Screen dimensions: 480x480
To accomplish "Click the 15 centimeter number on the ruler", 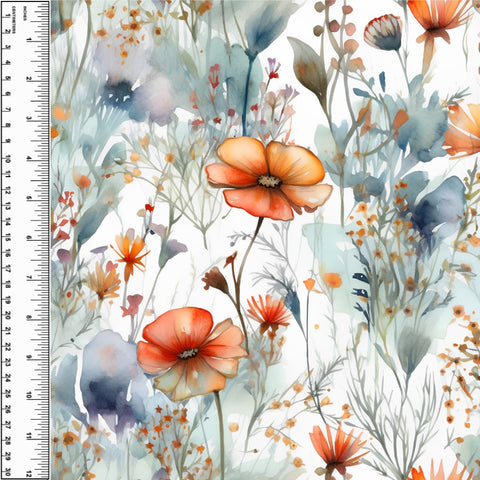I will (8, 237).
